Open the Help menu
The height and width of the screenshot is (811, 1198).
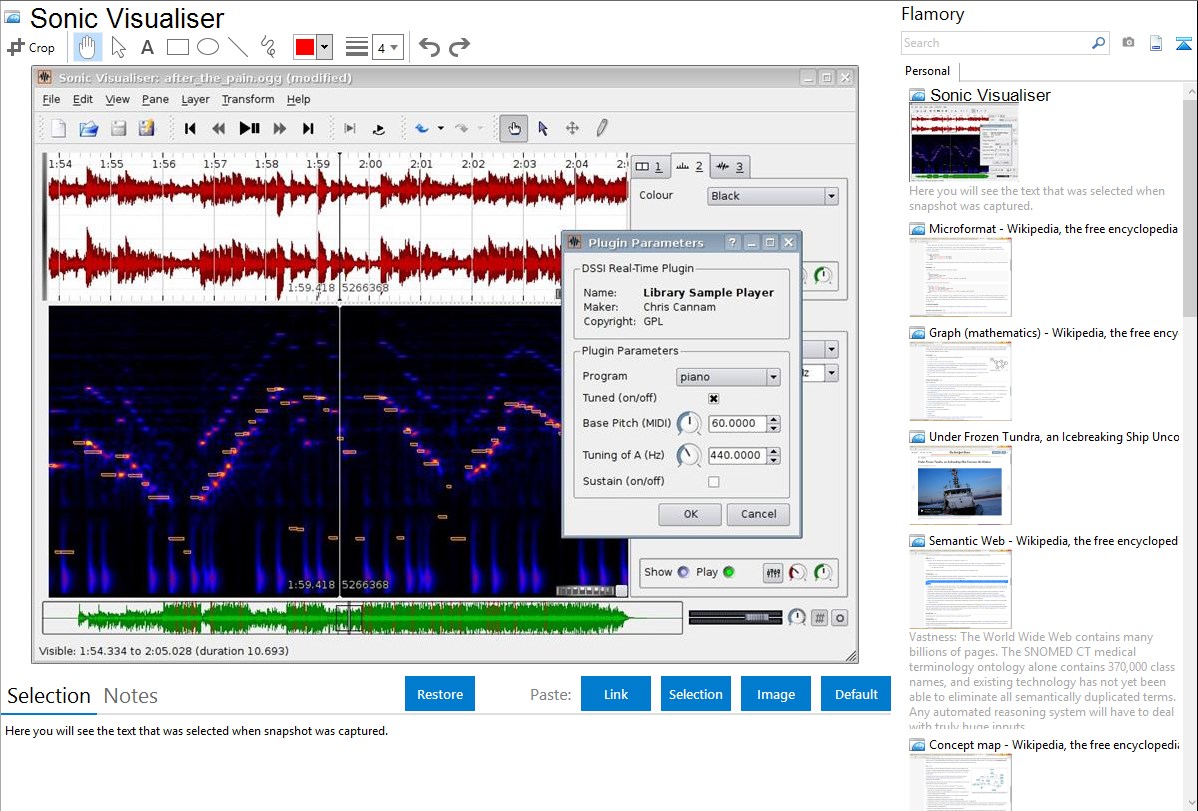click(x=299, y=99)
